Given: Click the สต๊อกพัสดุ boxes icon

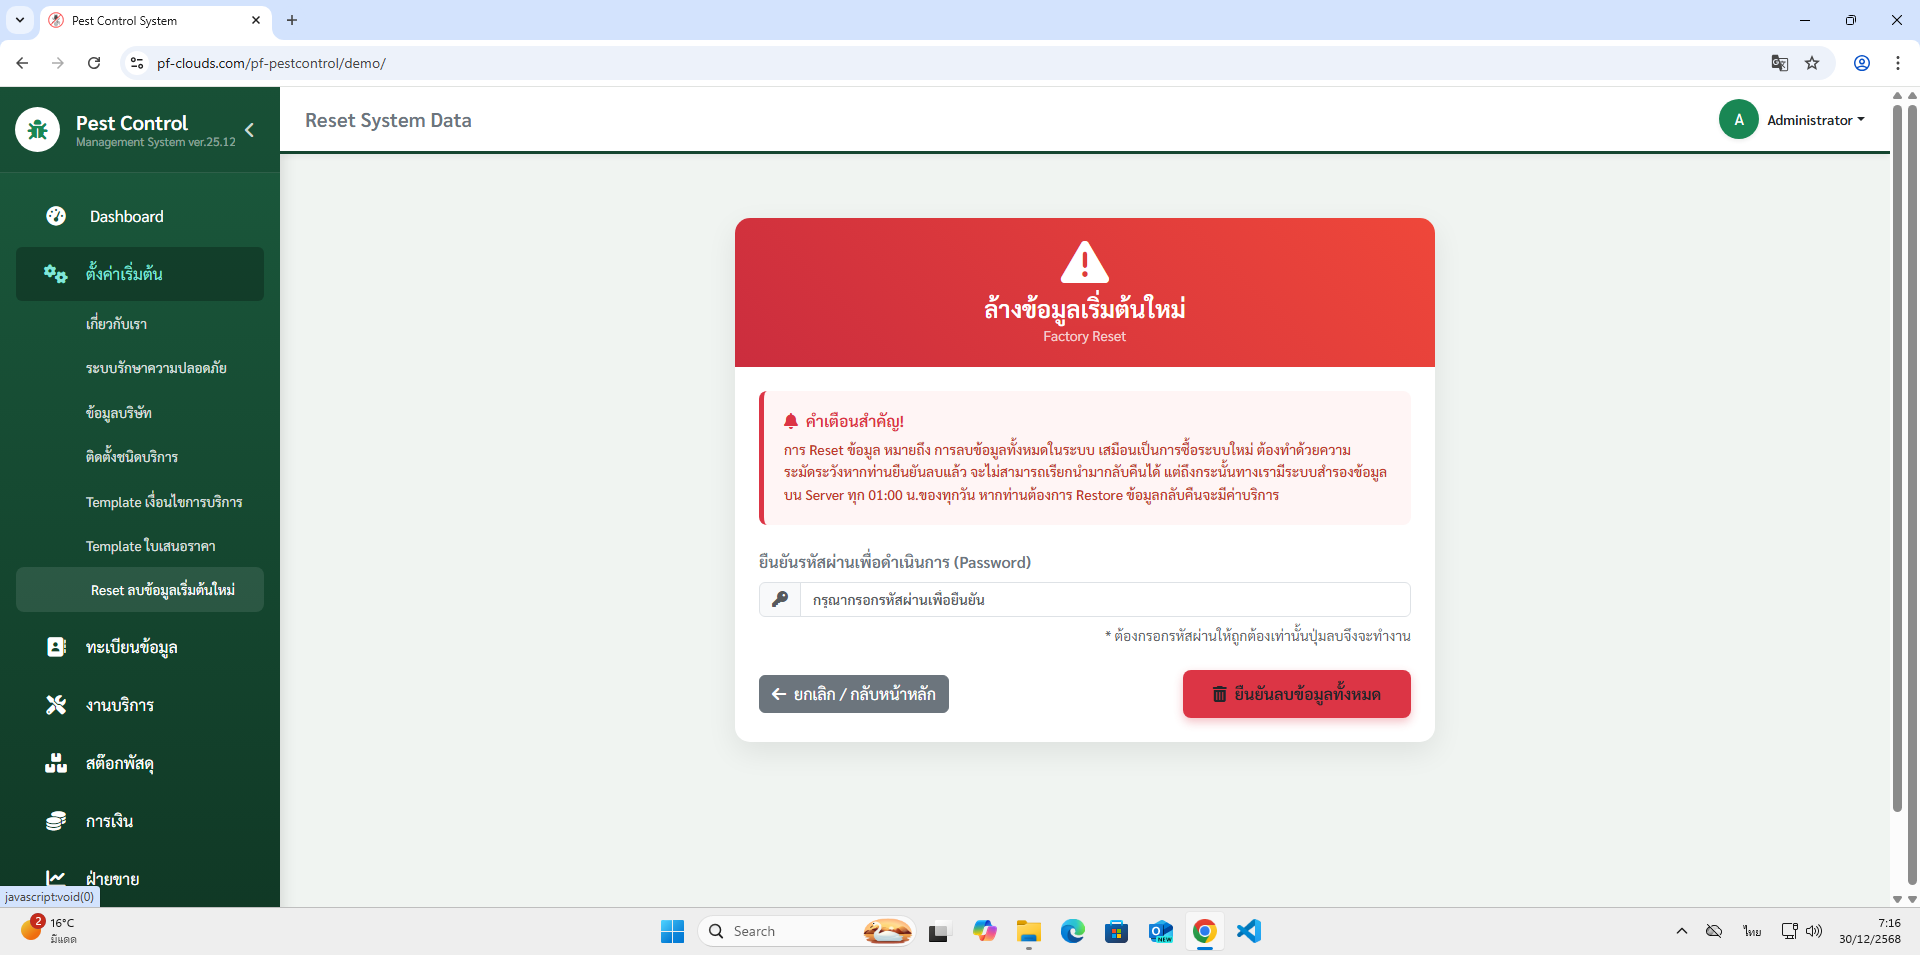Looking at the screenshot, I should pos(56,763).
